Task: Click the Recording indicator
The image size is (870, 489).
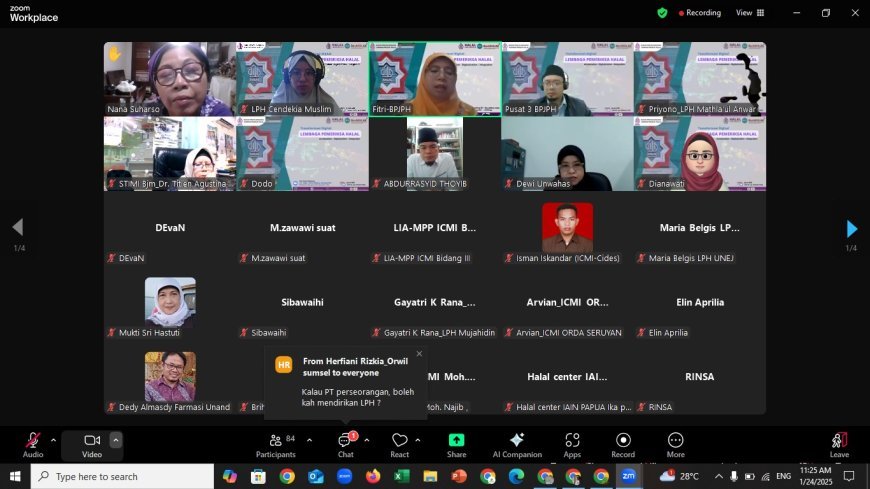Action: click(x=700, y=13)
